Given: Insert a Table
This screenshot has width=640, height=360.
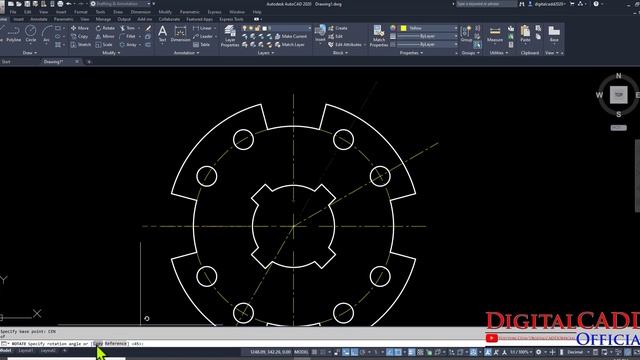Looking at the screenshot, I should (x=201, y=44).
